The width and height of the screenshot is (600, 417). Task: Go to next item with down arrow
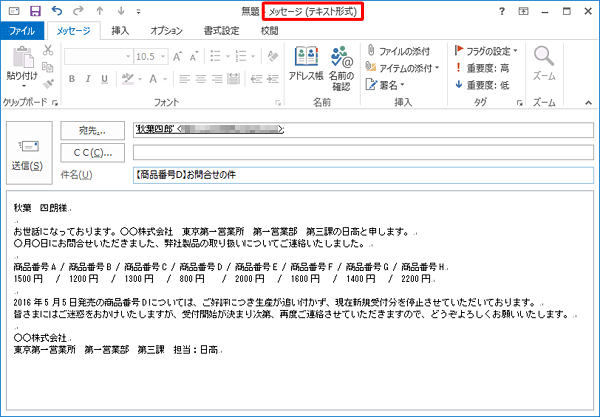click(121, 11)
